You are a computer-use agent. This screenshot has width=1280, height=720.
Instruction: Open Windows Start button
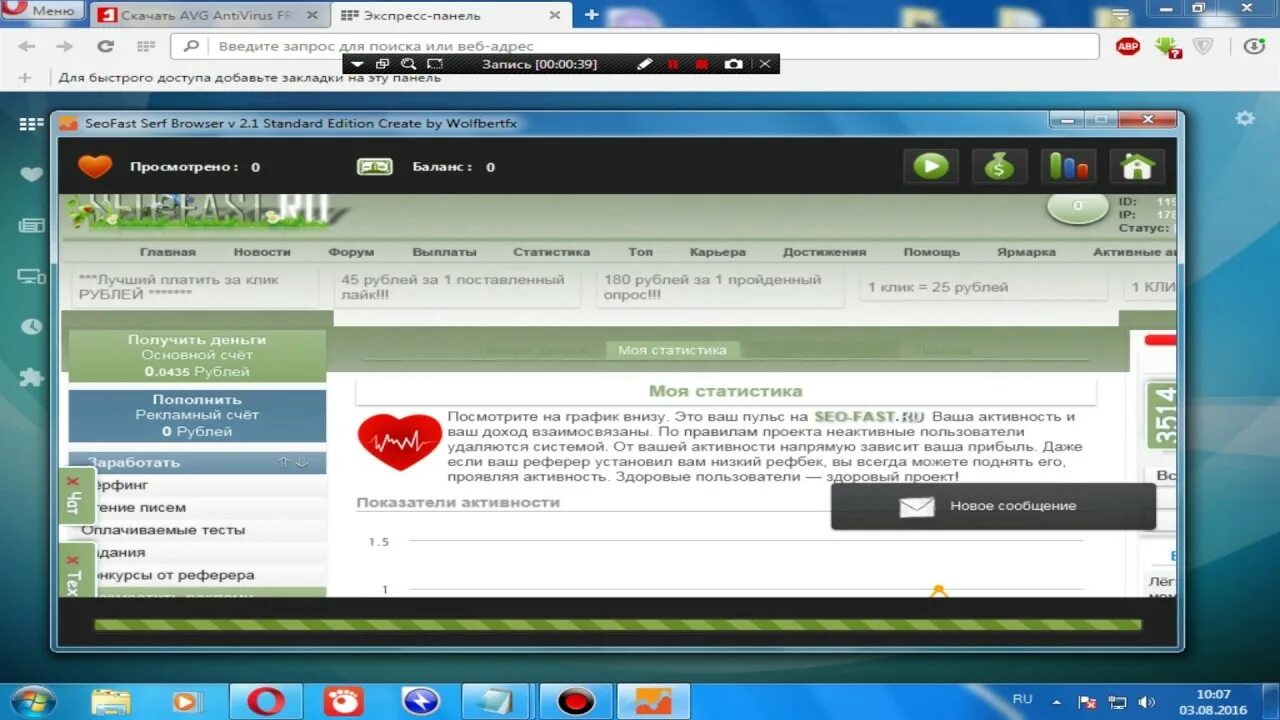point(33,701)
